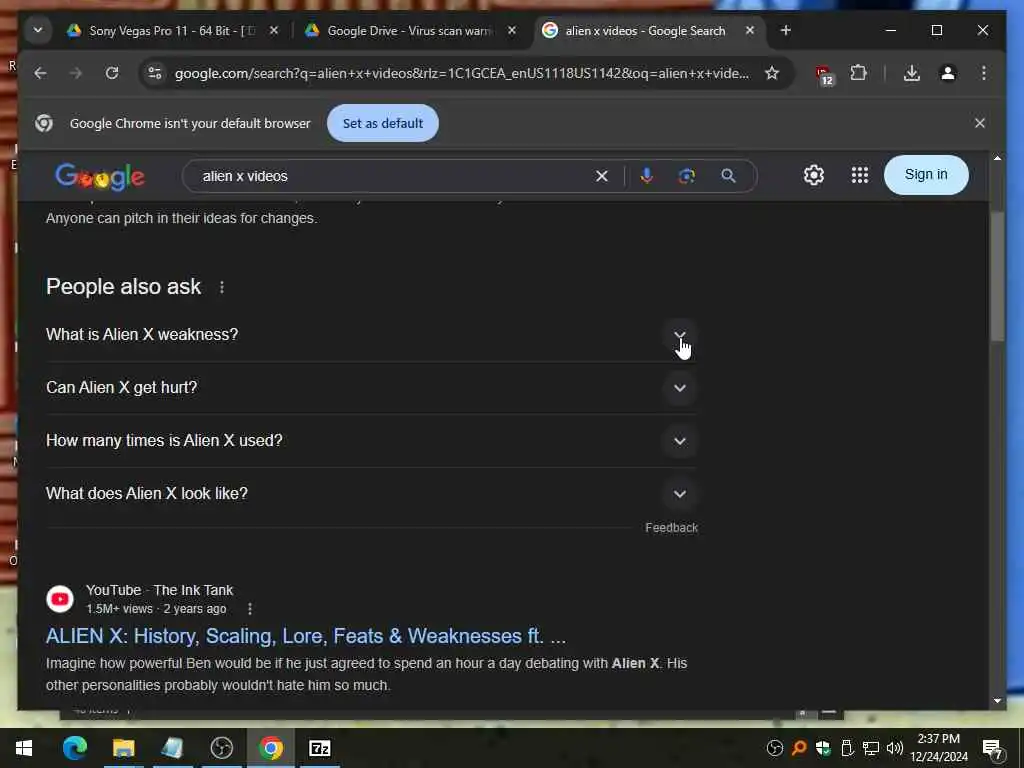Expand What is Alien X weakness question
The width and height of the screenshot is (1024, 768).
pyautogui.click(x=371, y=334)
